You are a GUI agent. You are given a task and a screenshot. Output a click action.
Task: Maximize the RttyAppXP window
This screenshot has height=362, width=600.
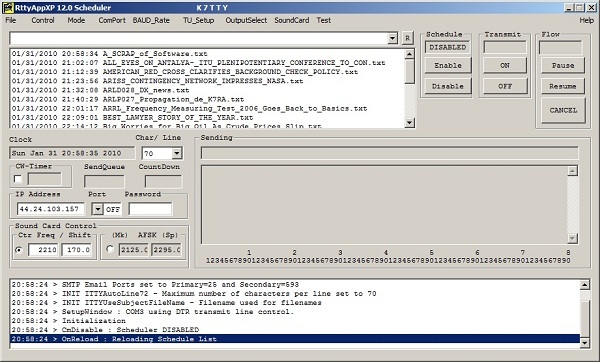click(x=579, y=7)
